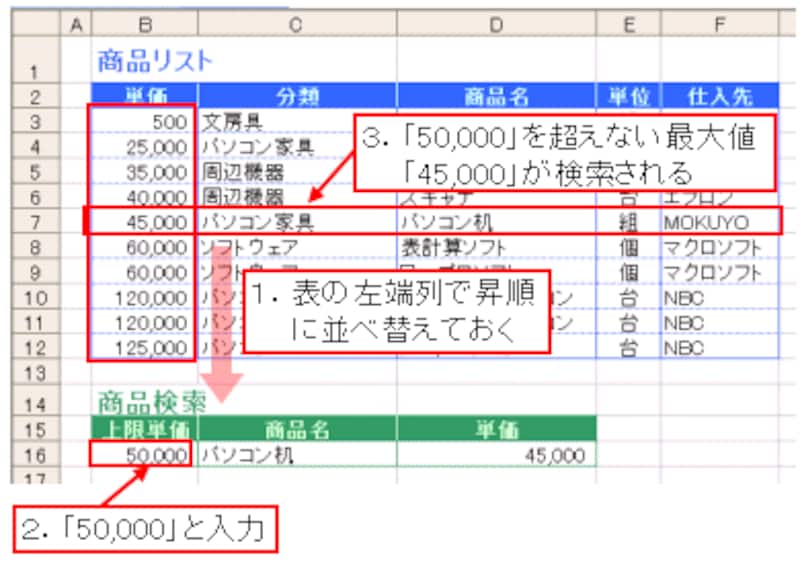Viewport: 800px width, 564px height.
Task: Select the 45,000 cell in row 7
Action: pyautogui.click(x=143, y=221)
